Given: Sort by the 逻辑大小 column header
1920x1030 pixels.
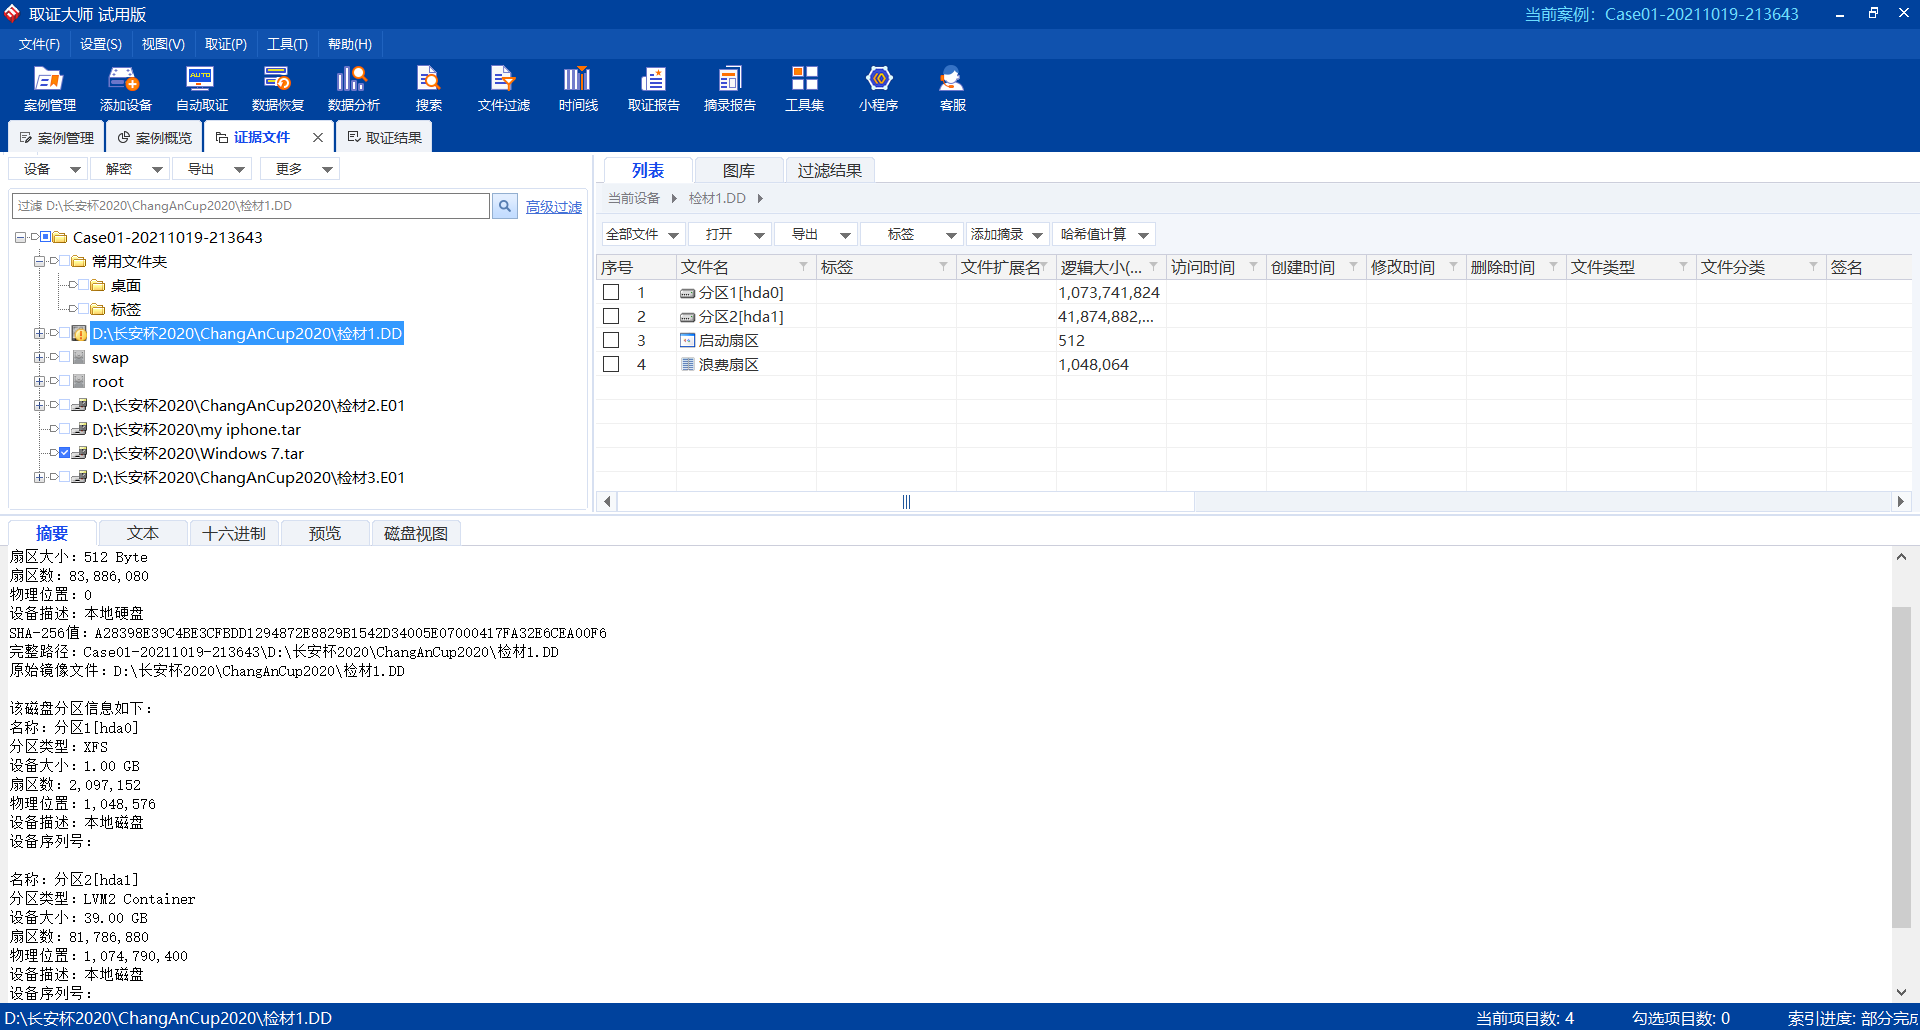Looking at the screenshot, I should [x=1101, y=267].
